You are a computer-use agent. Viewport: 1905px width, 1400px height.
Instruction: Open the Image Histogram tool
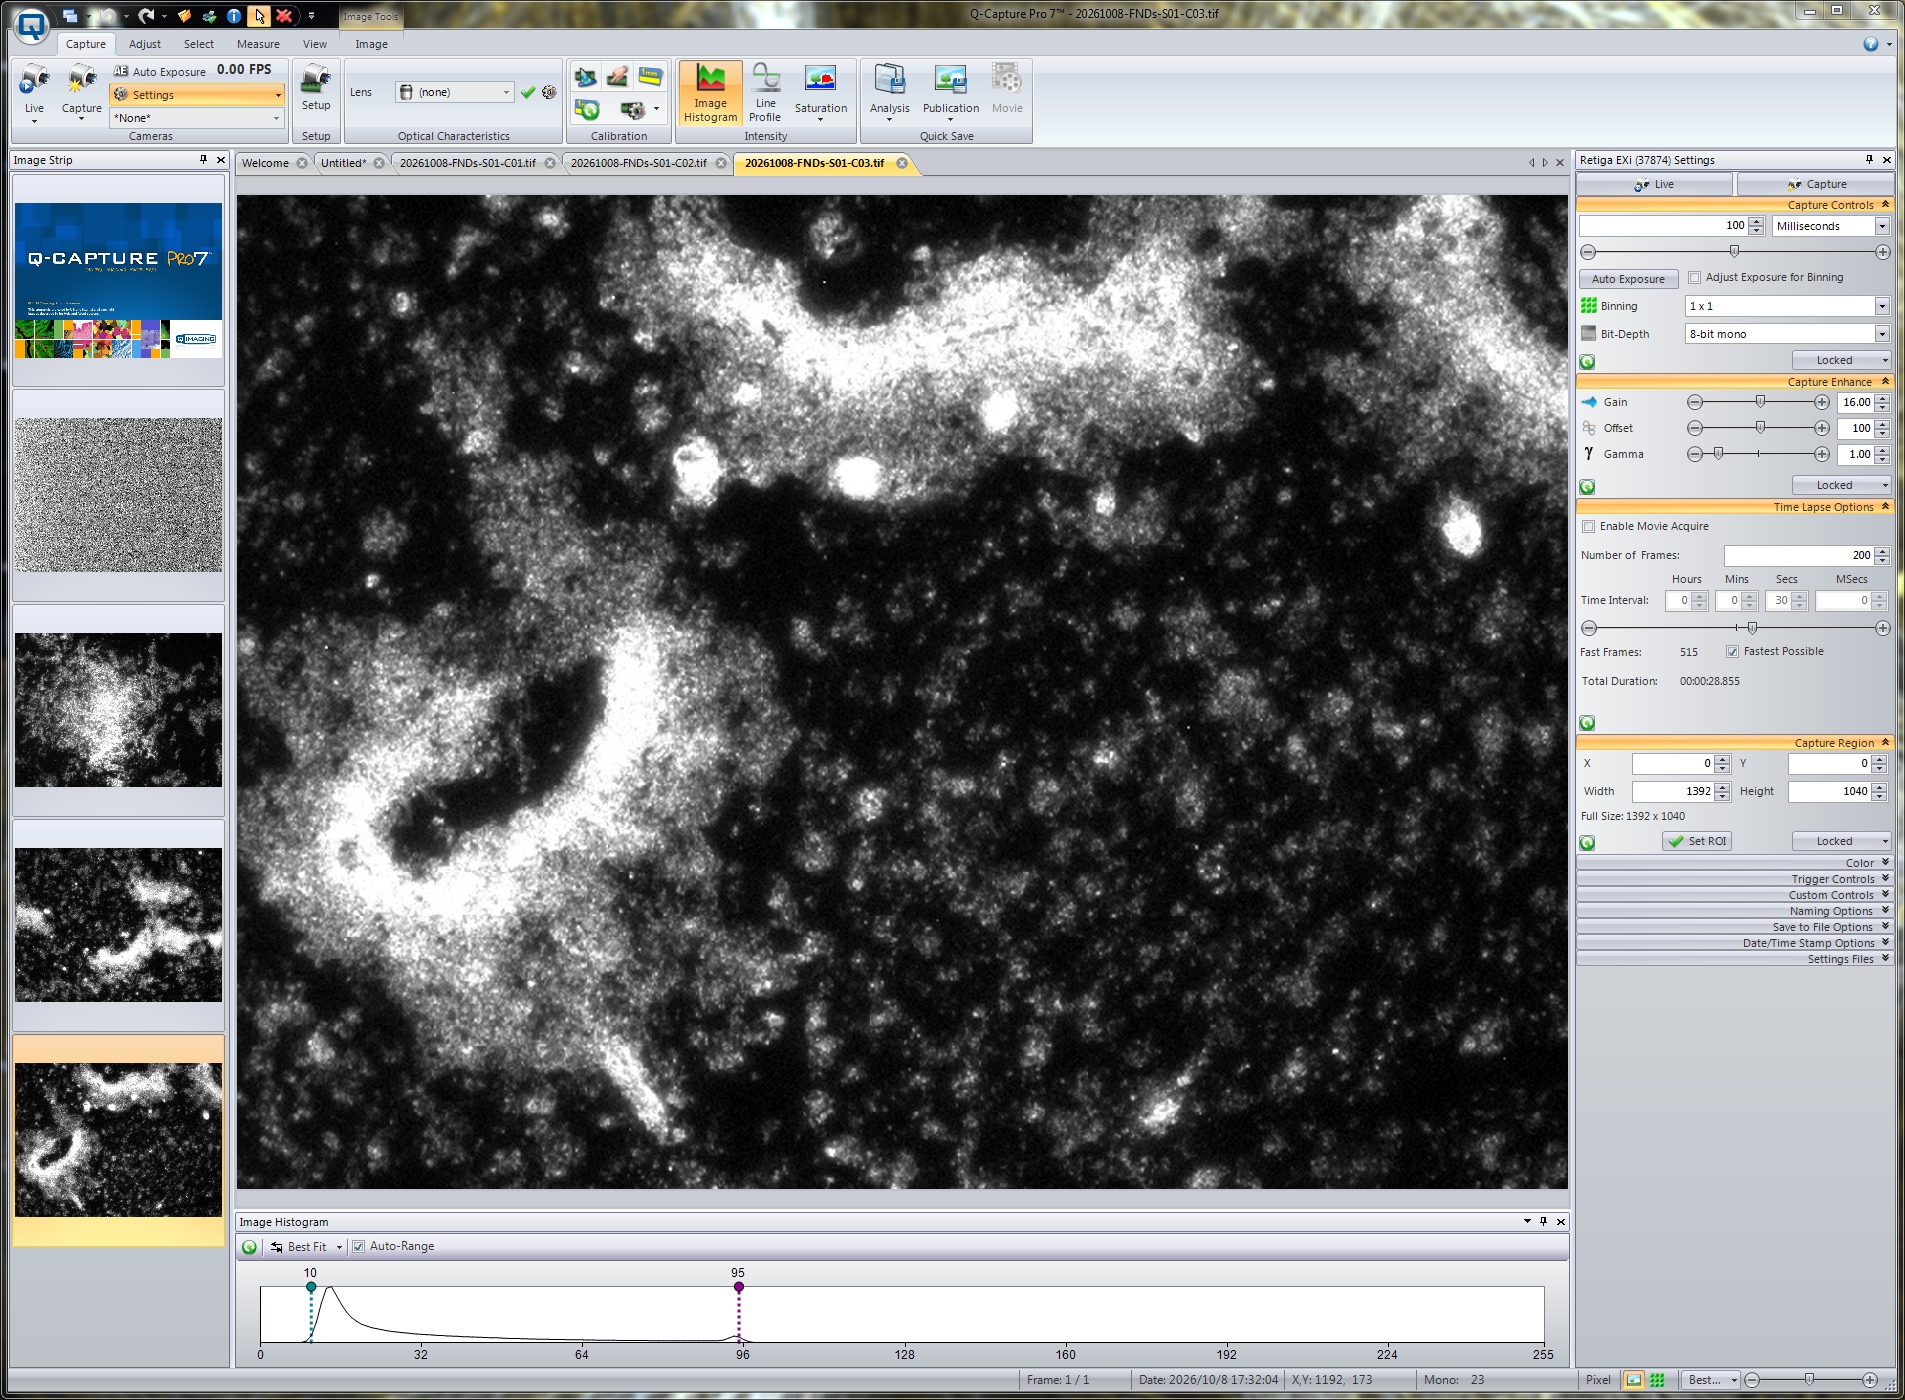tap(710, 93)
